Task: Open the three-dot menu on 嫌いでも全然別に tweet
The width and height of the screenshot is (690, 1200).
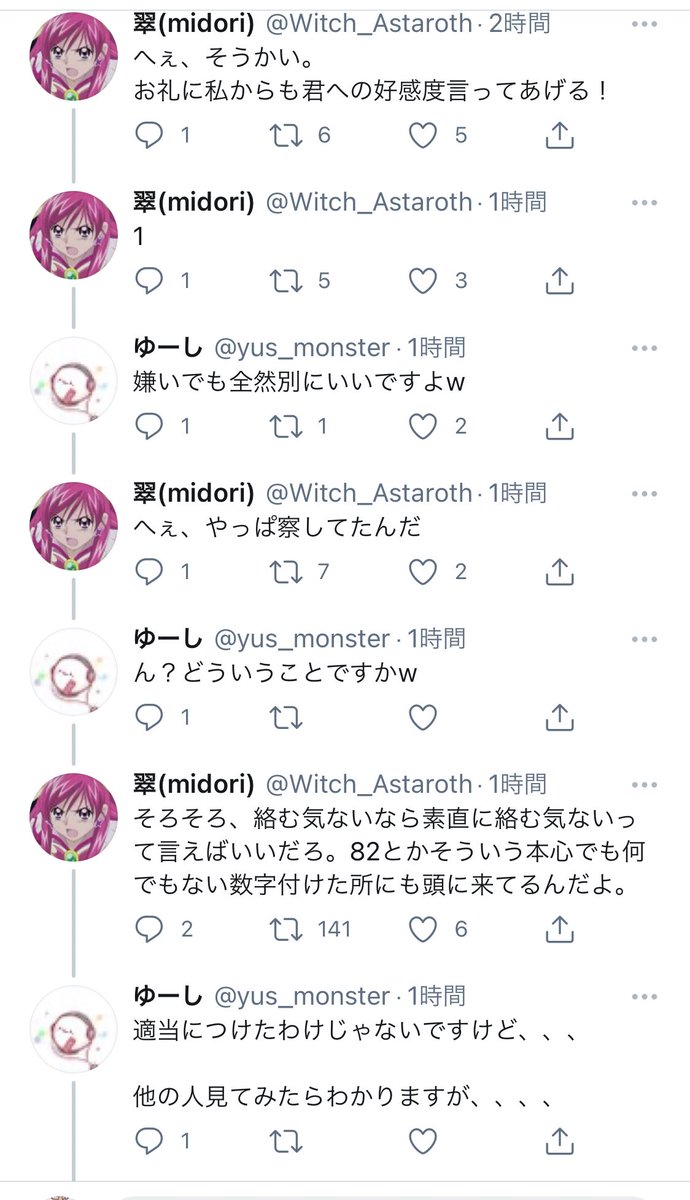Action: (x=644, y=348)
